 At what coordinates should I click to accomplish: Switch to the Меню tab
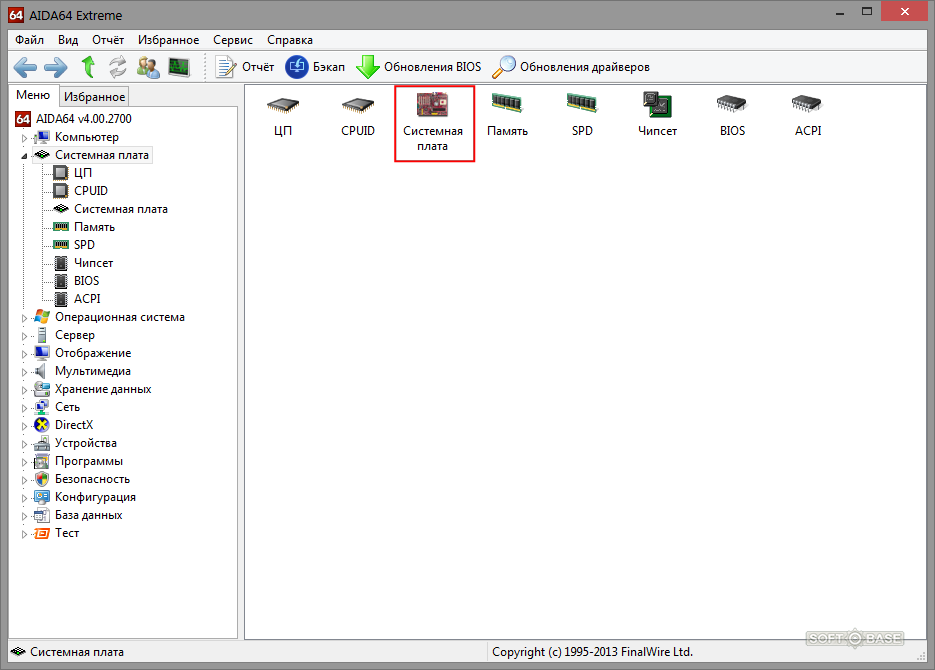pos(33,95)
